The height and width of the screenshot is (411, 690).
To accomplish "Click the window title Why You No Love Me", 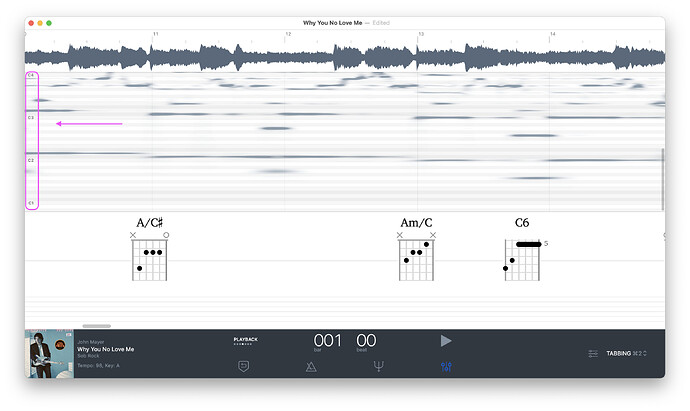I will 332,23.
